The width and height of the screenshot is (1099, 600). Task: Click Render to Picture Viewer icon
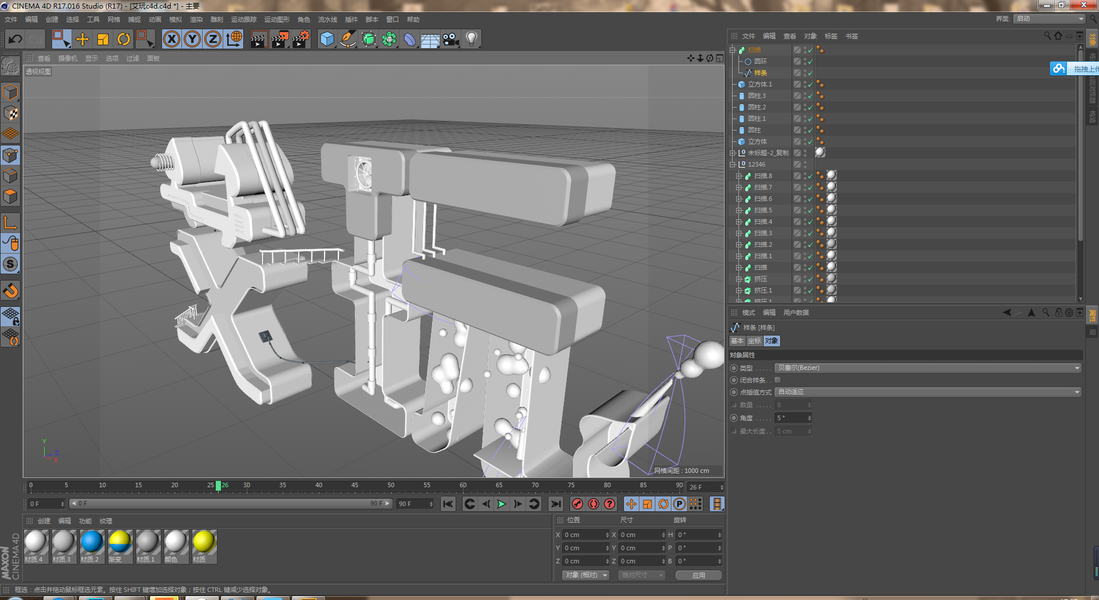(x=280, y=39)
